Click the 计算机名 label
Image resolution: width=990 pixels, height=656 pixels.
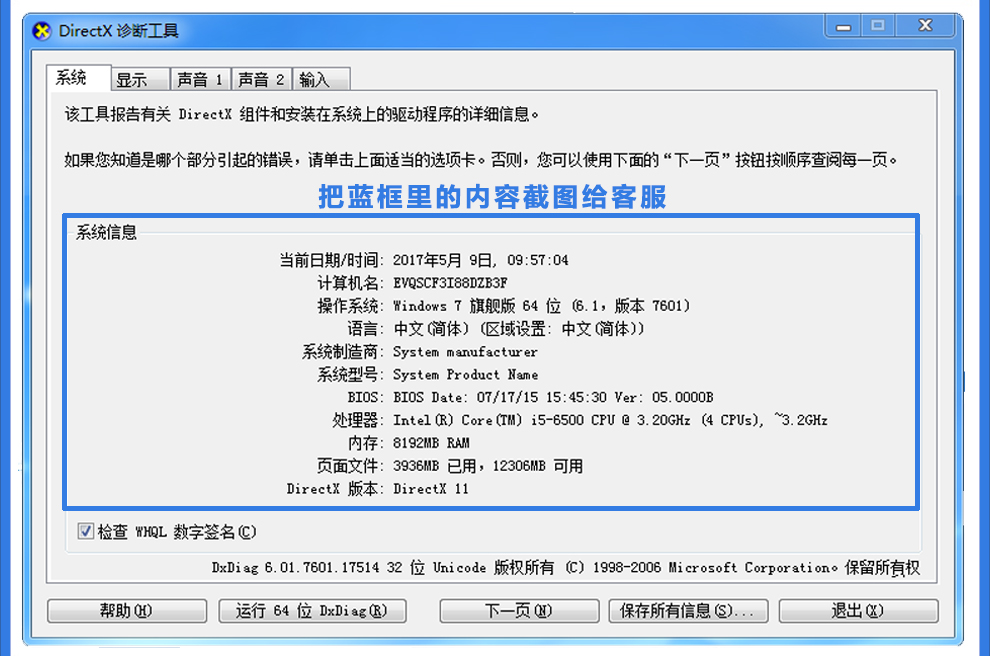coord(350,283)
